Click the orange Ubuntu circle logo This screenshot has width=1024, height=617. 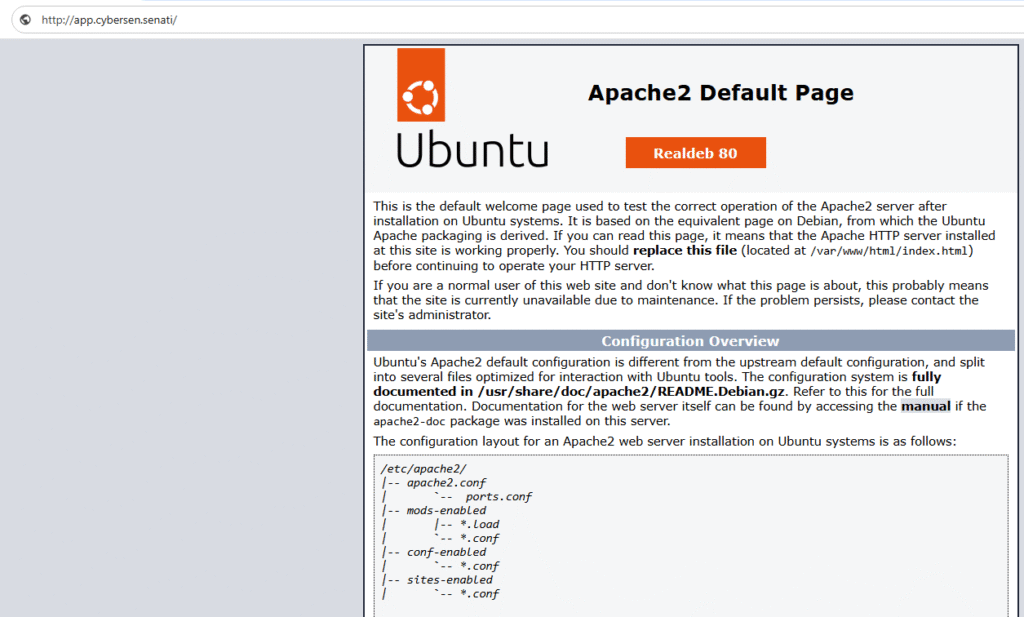point(421,95)
